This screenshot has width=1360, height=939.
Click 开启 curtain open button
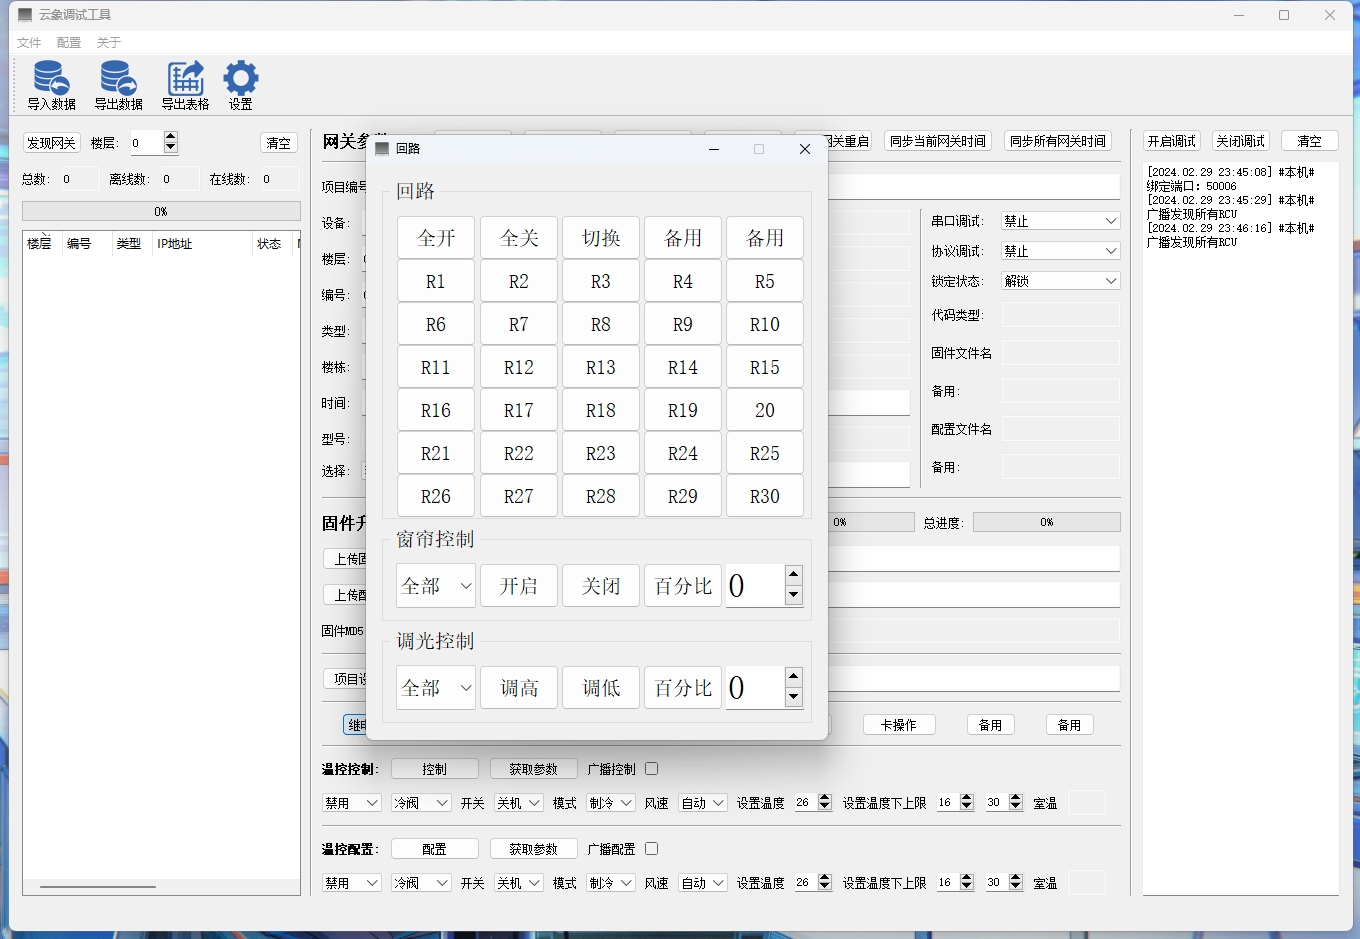(519, 586)
